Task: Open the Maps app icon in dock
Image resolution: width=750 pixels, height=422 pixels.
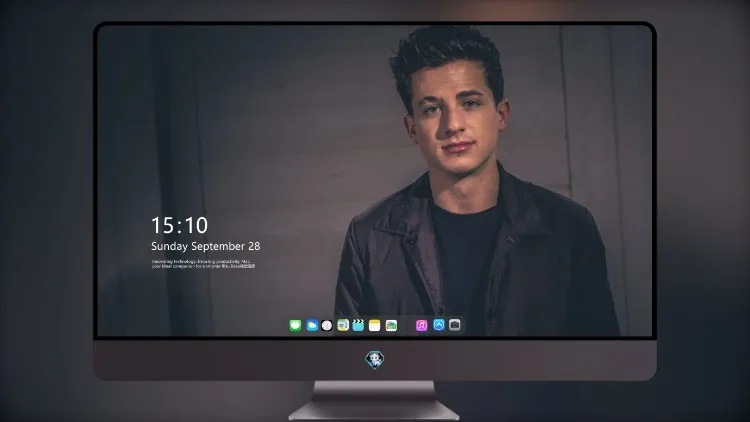Action: tap(343, 325)
